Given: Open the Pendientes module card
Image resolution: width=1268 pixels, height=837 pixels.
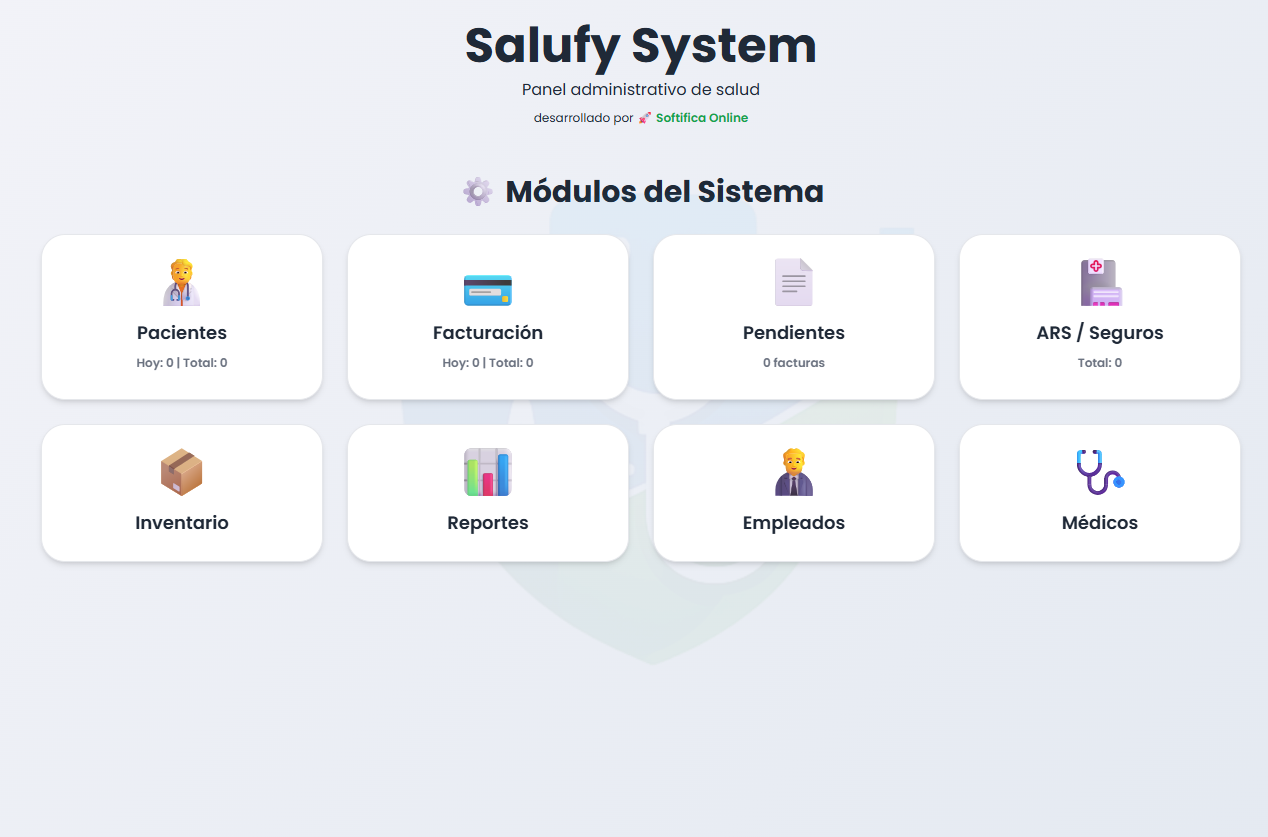Looking at the screenshot, I should pos(793,317).
